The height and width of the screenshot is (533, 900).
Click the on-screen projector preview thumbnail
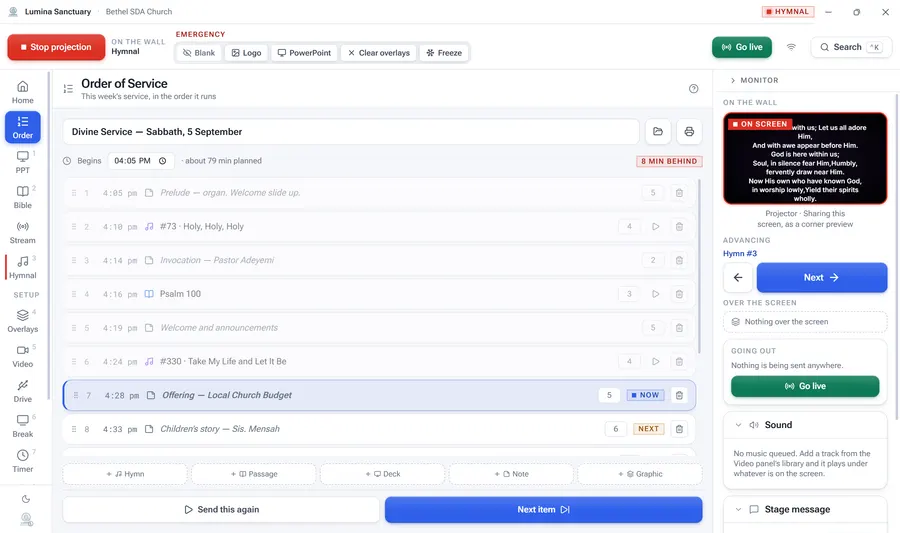click(805, 158)
